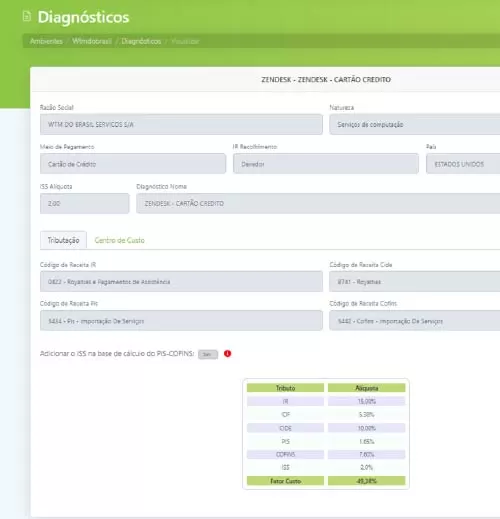
Task: Click the Diagnóstico Nome input field
Action: click(x=318, y=203)
